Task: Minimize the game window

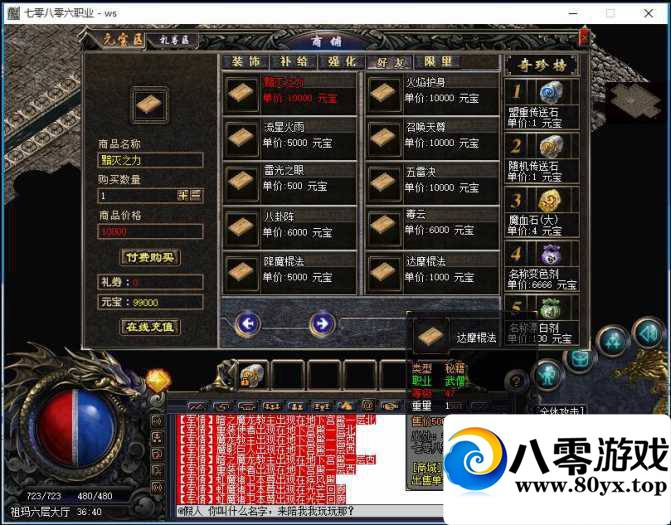Action: click(x=573, y=13)
